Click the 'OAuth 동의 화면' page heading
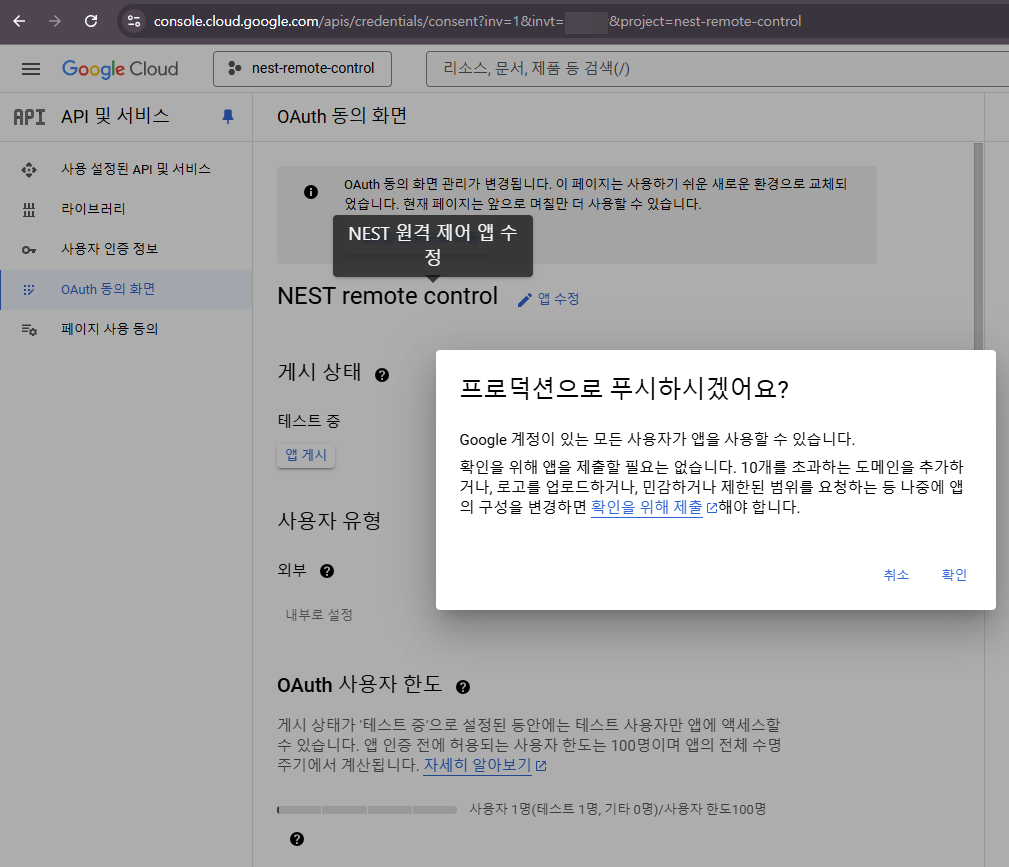1009x867 pixels. 342,117
